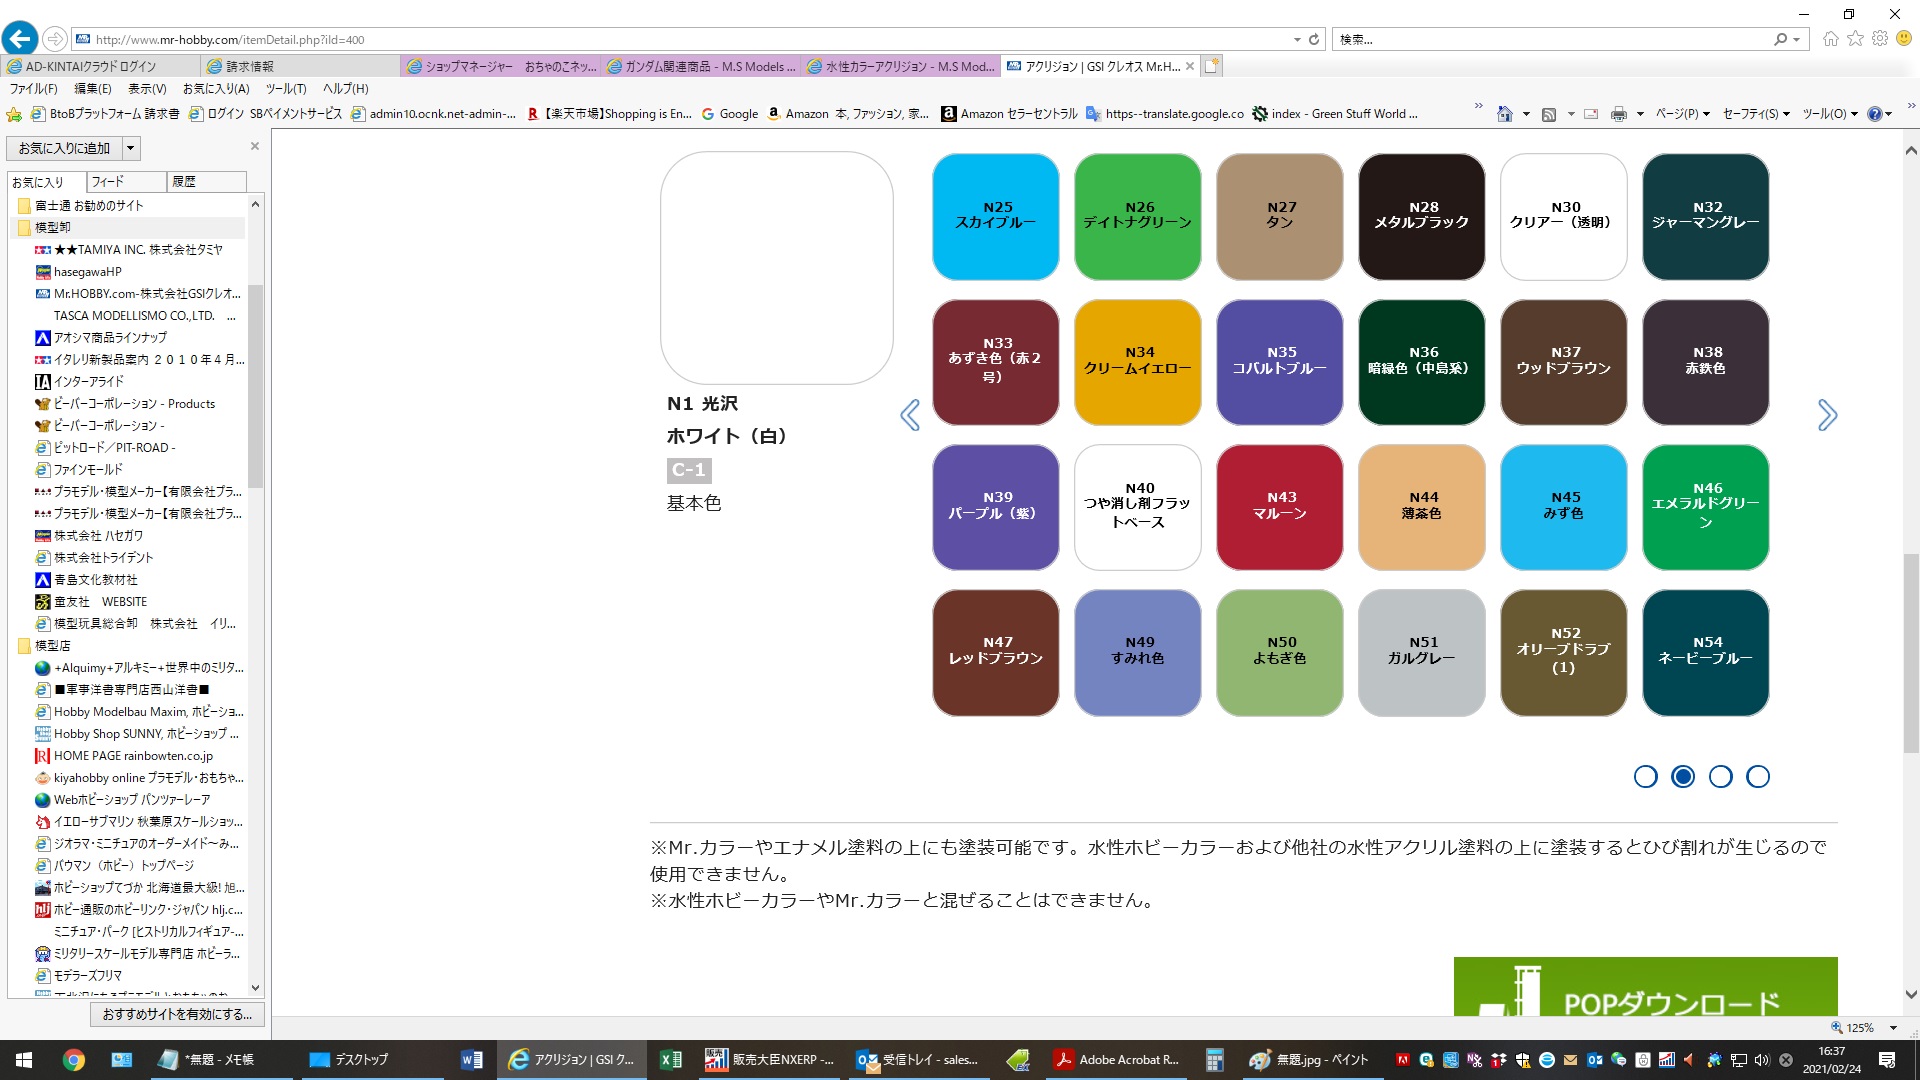
Task: Switch to the 履歴 tab in sidebar
Action: coord(206,182)
